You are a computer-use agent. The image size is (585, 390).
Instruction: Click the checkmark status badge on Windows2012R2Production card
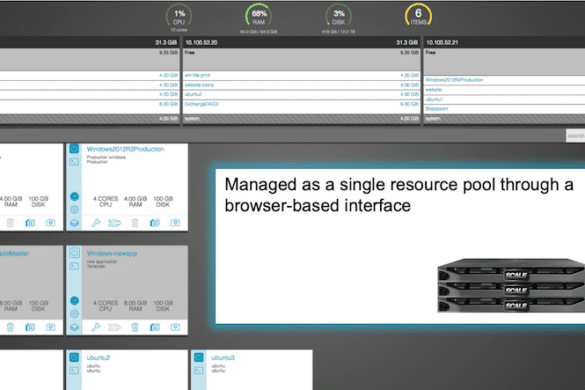coord(74,196)
